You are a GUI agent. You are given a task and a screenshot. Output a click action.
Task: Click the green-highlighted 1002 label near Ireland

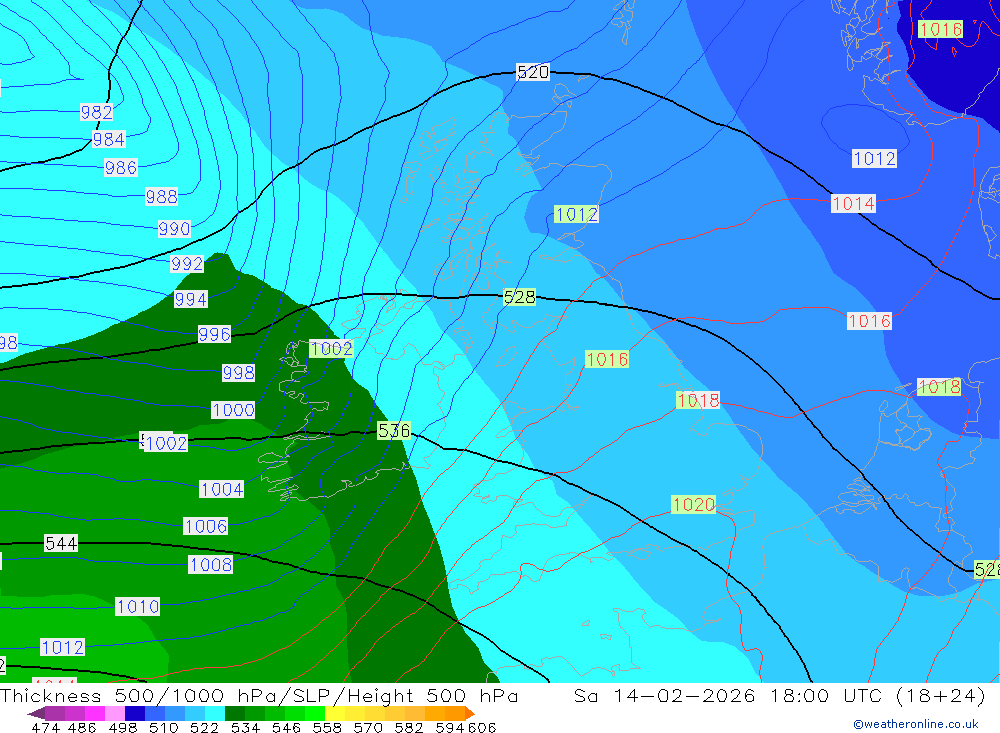tap(331, 349)
